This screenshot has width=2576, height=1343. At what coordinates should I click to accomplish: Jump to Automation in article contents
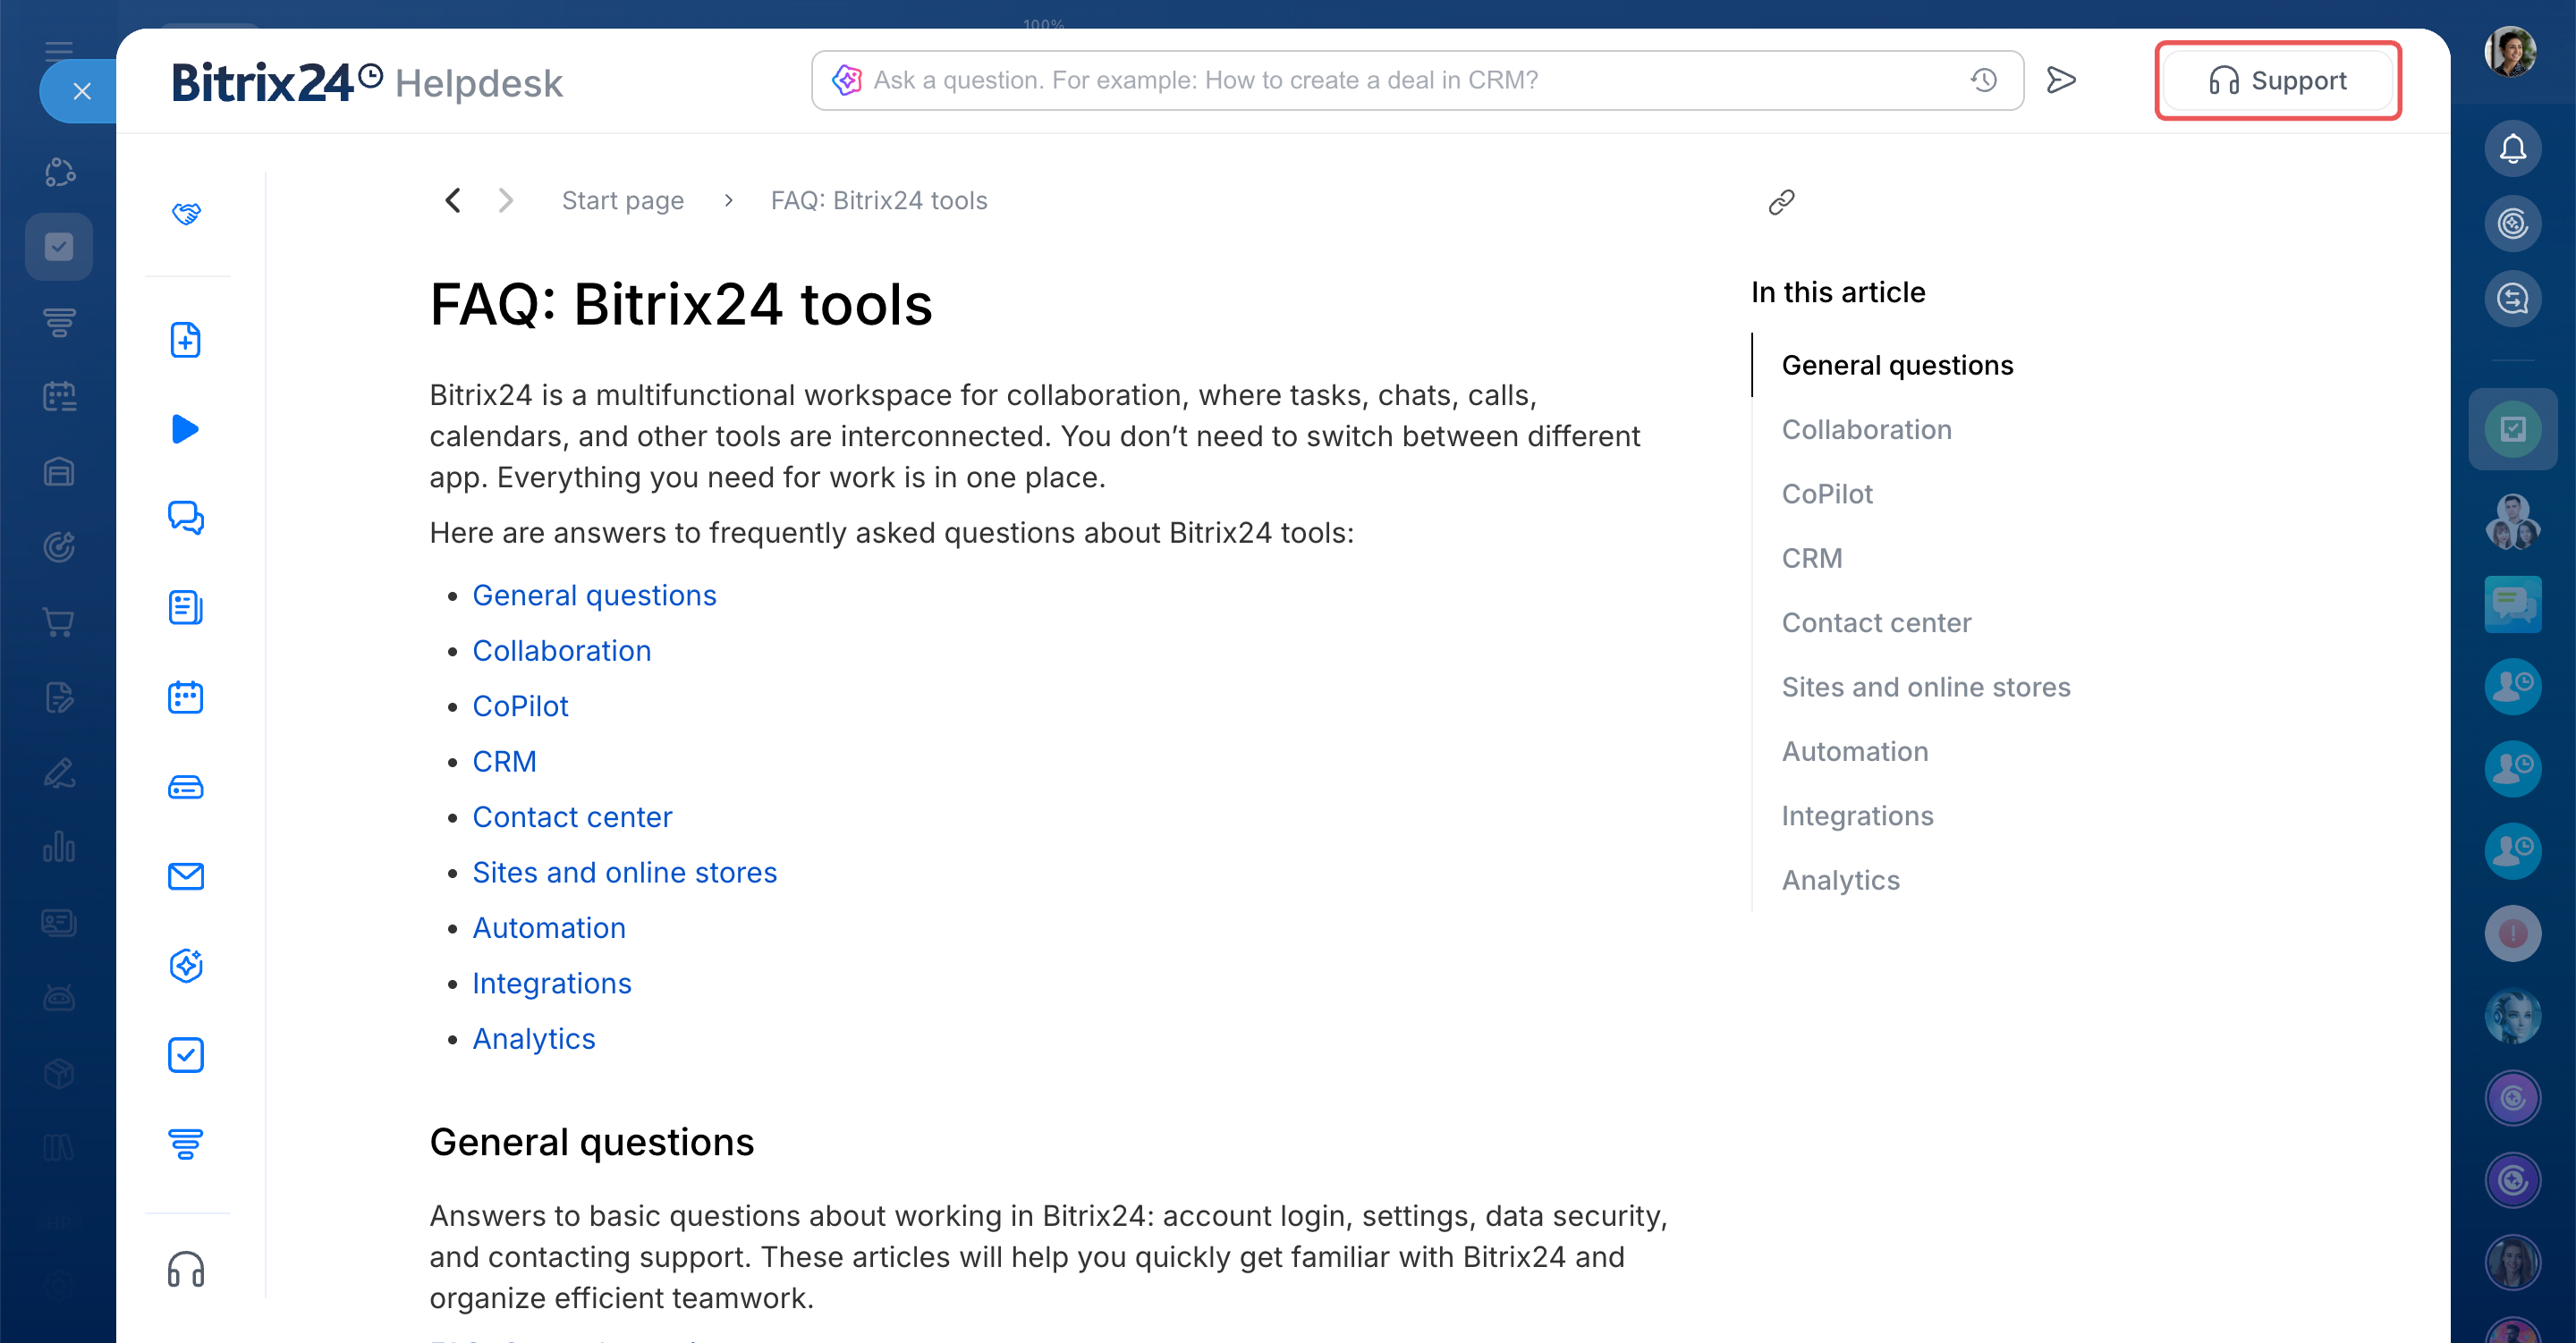(x=1854, y=751)
